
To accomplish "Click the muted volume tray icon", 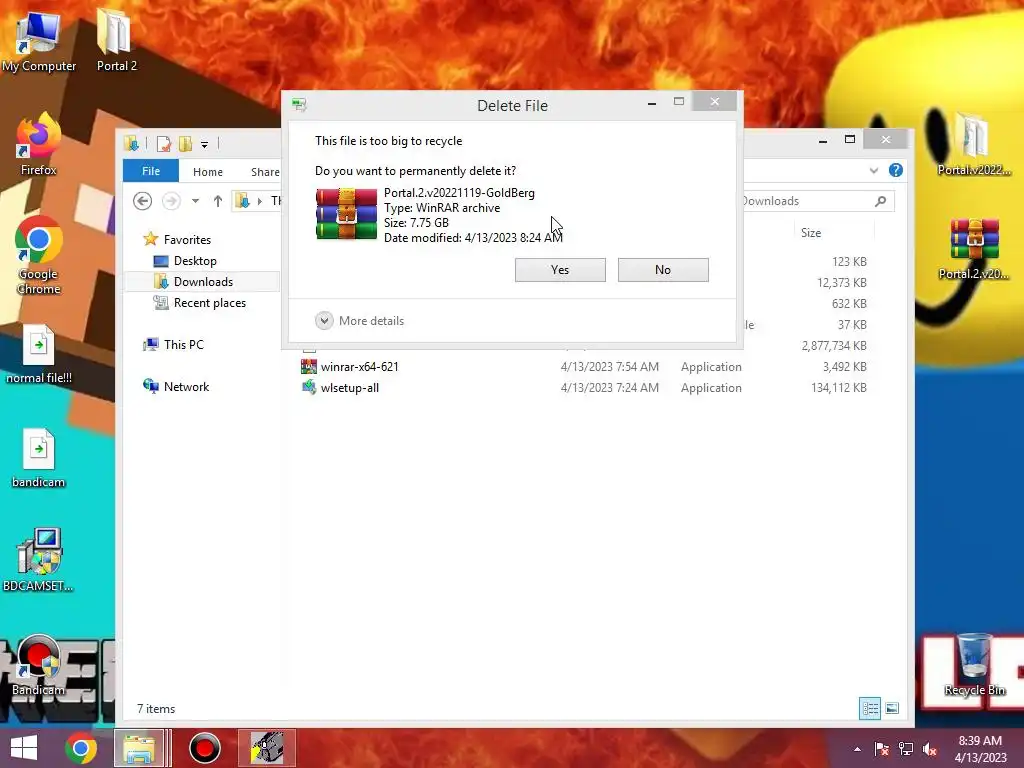I will pos(930,749).
